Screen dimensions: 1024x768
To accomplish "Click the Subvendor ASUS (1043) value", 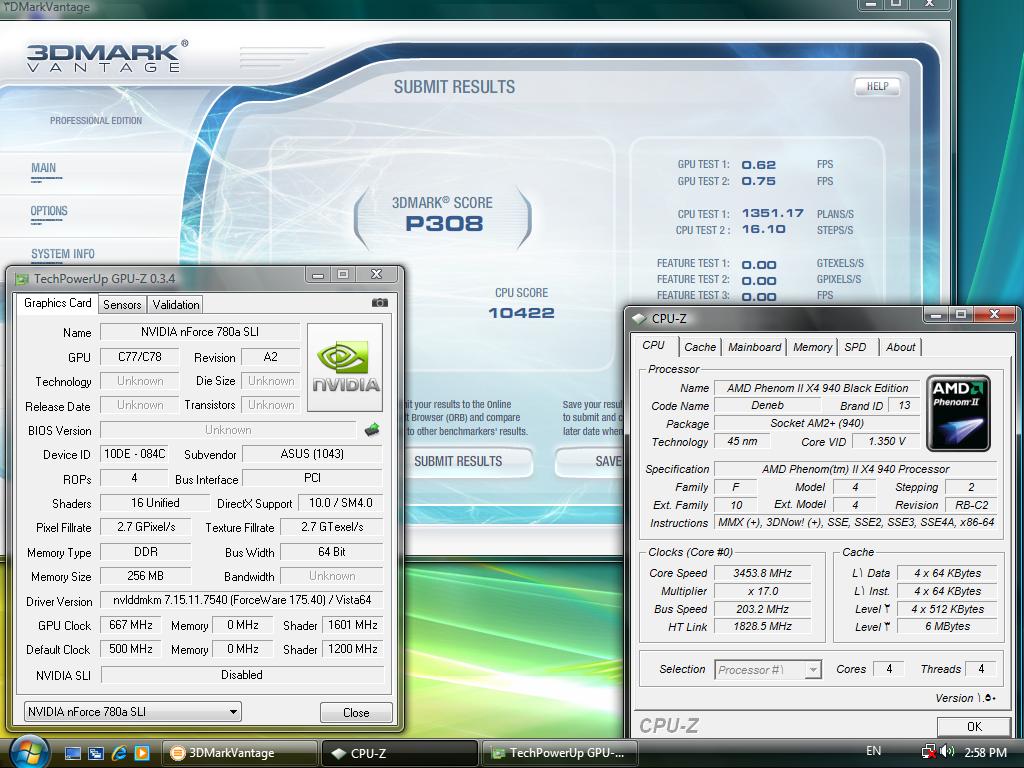I will click(312, 454).
